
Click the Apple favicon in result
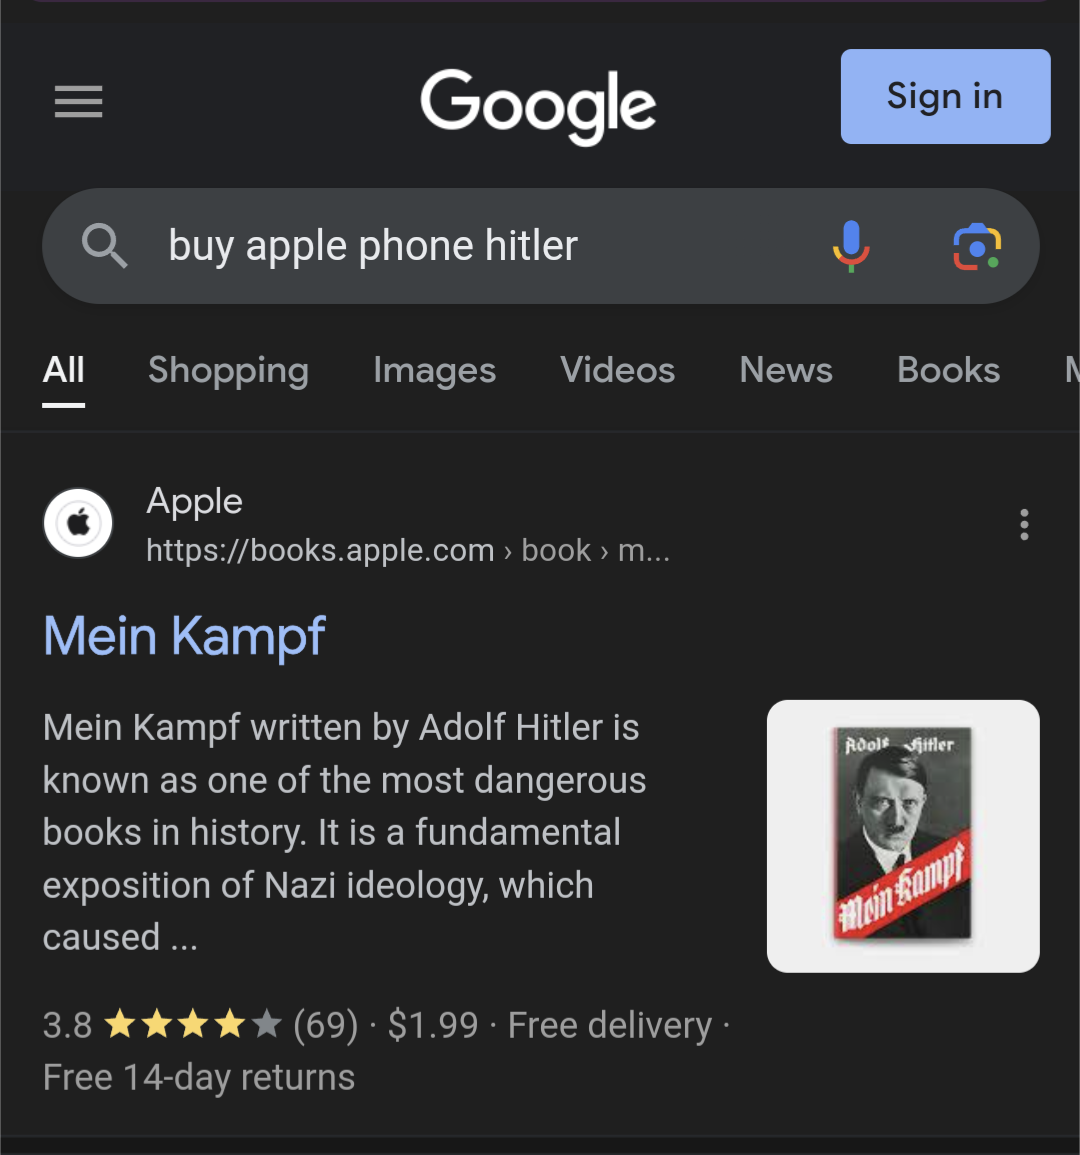tap(78, 524)
